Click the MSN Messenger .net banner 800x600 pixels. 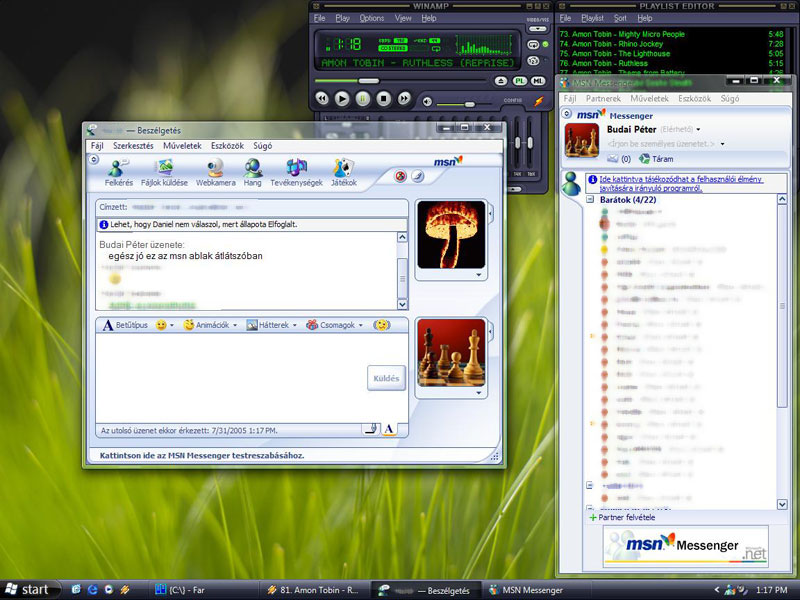(x=685, y=546)
